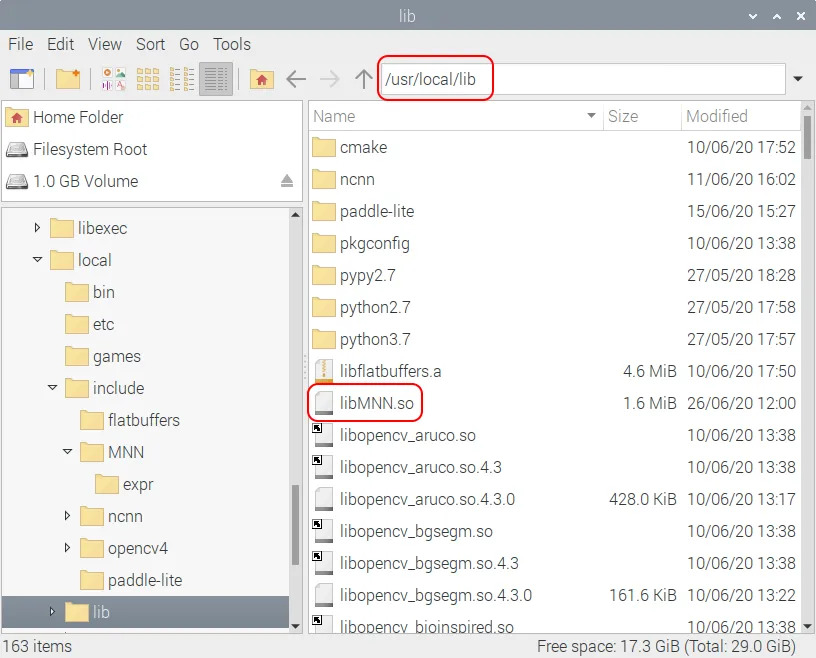Open the File menu
The width and height of the screenshot is (816, 658).
click(21, 44)
